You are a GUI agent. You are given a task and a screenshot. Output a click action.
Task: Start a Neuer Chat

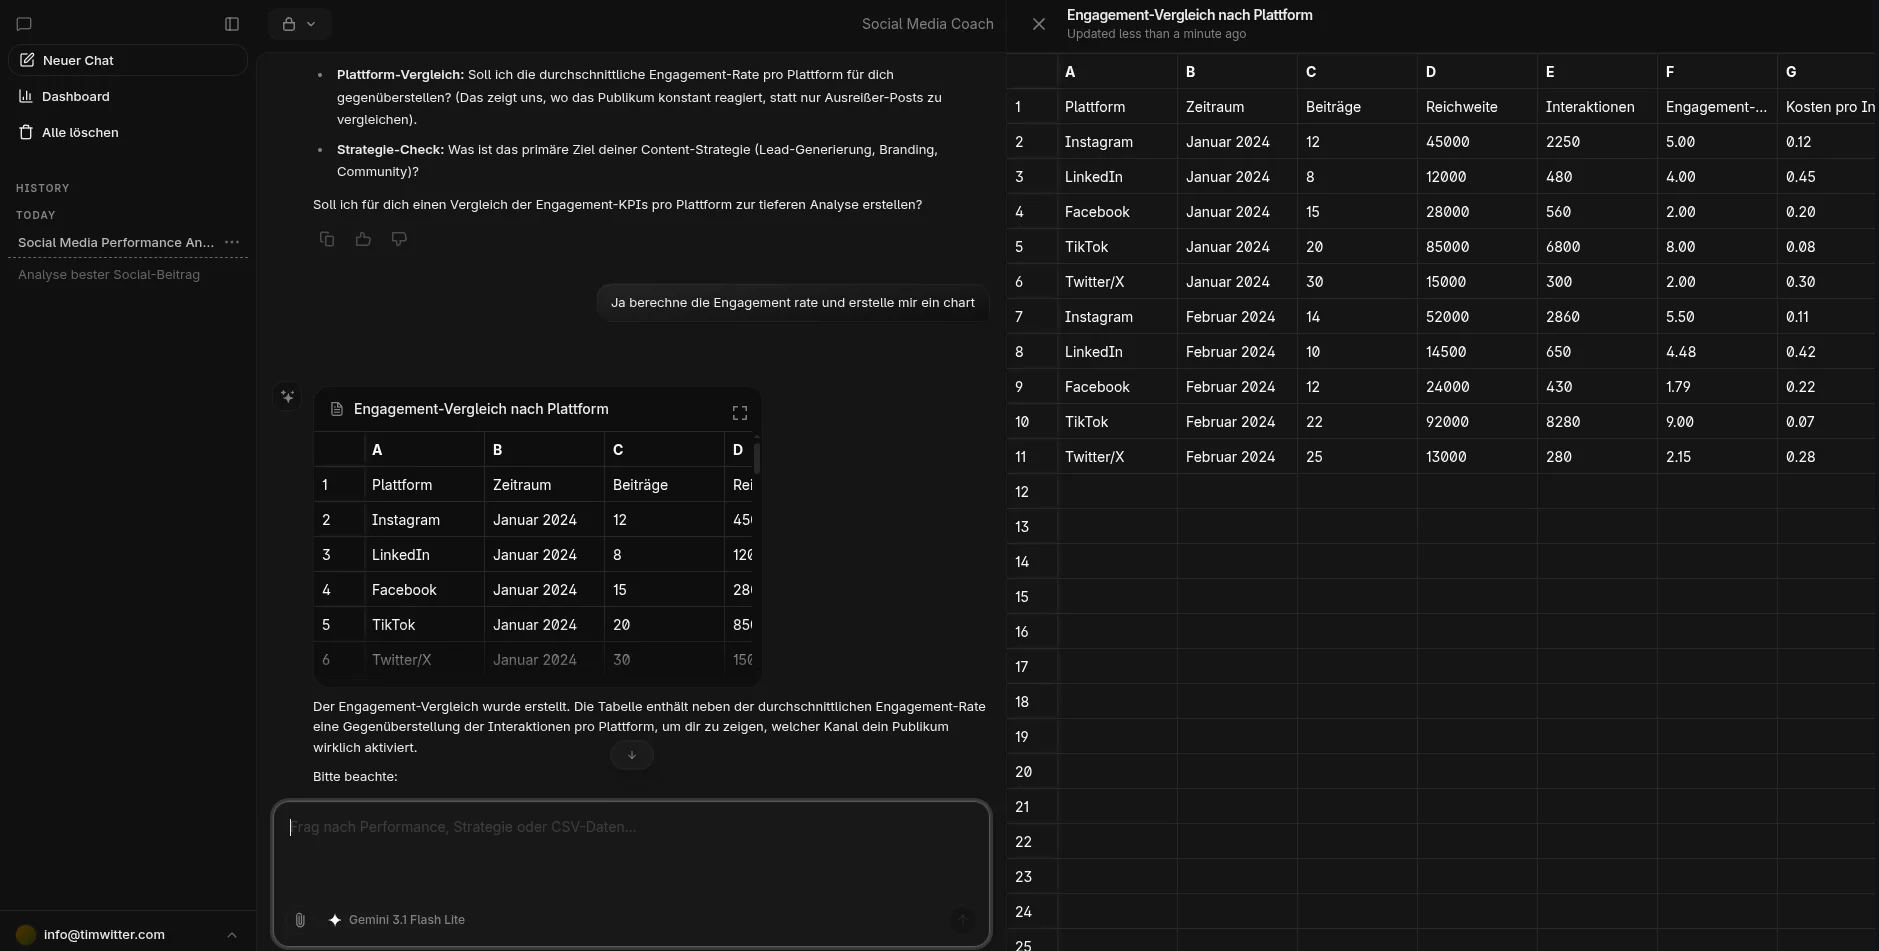point(128,60)
